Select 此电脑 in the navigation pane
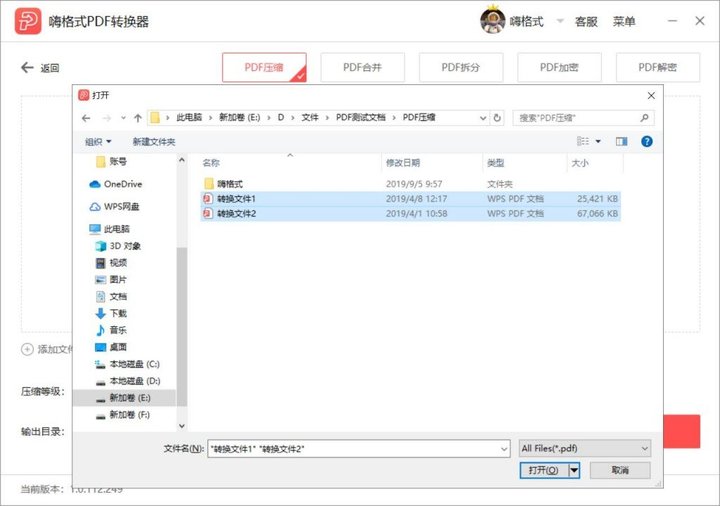Viewport: 720px width, 506px height. pos(110,229)
